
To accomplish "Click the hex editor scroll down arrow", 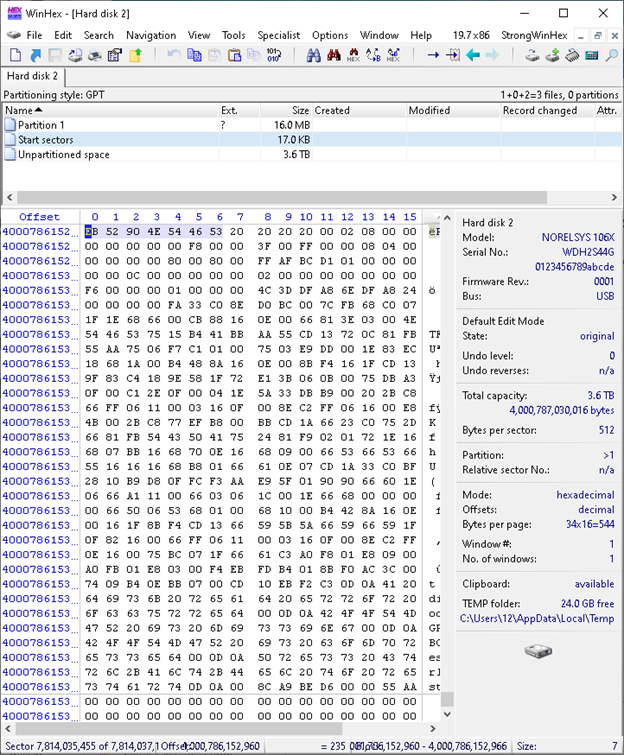I will point(447,714).
